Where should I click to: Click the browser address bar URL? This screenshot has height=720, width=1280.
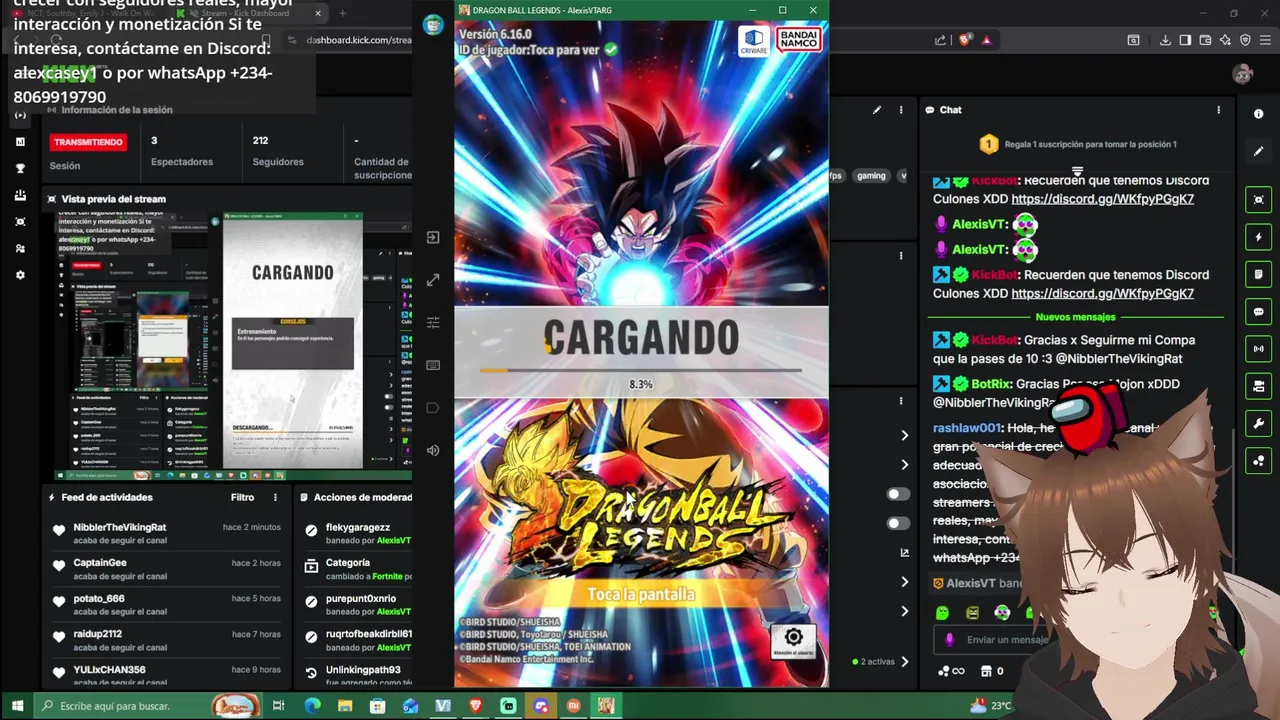[359, 40]
